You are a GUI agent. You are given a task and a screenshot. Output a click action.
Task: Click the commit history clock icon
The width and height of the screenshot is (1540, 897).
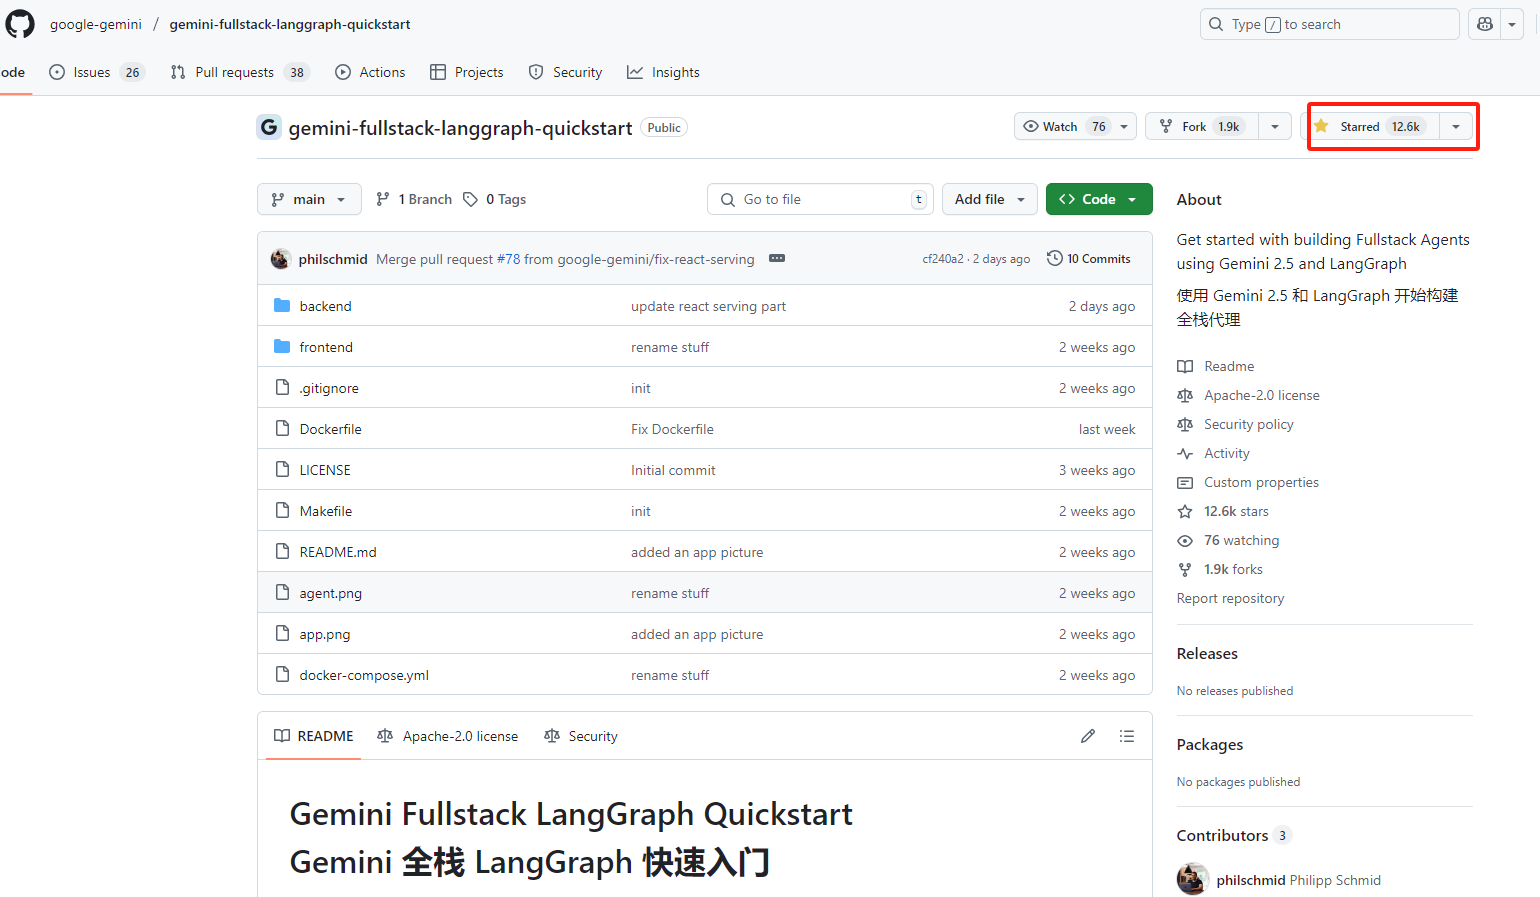click(x=1055, y=258)
